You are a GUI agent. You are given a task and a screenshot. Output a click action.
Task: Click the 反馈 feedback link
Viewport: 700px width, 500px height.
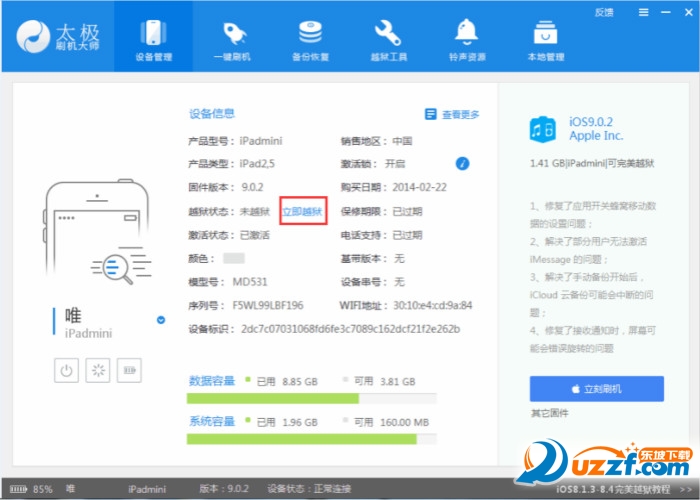coord(604,12)
